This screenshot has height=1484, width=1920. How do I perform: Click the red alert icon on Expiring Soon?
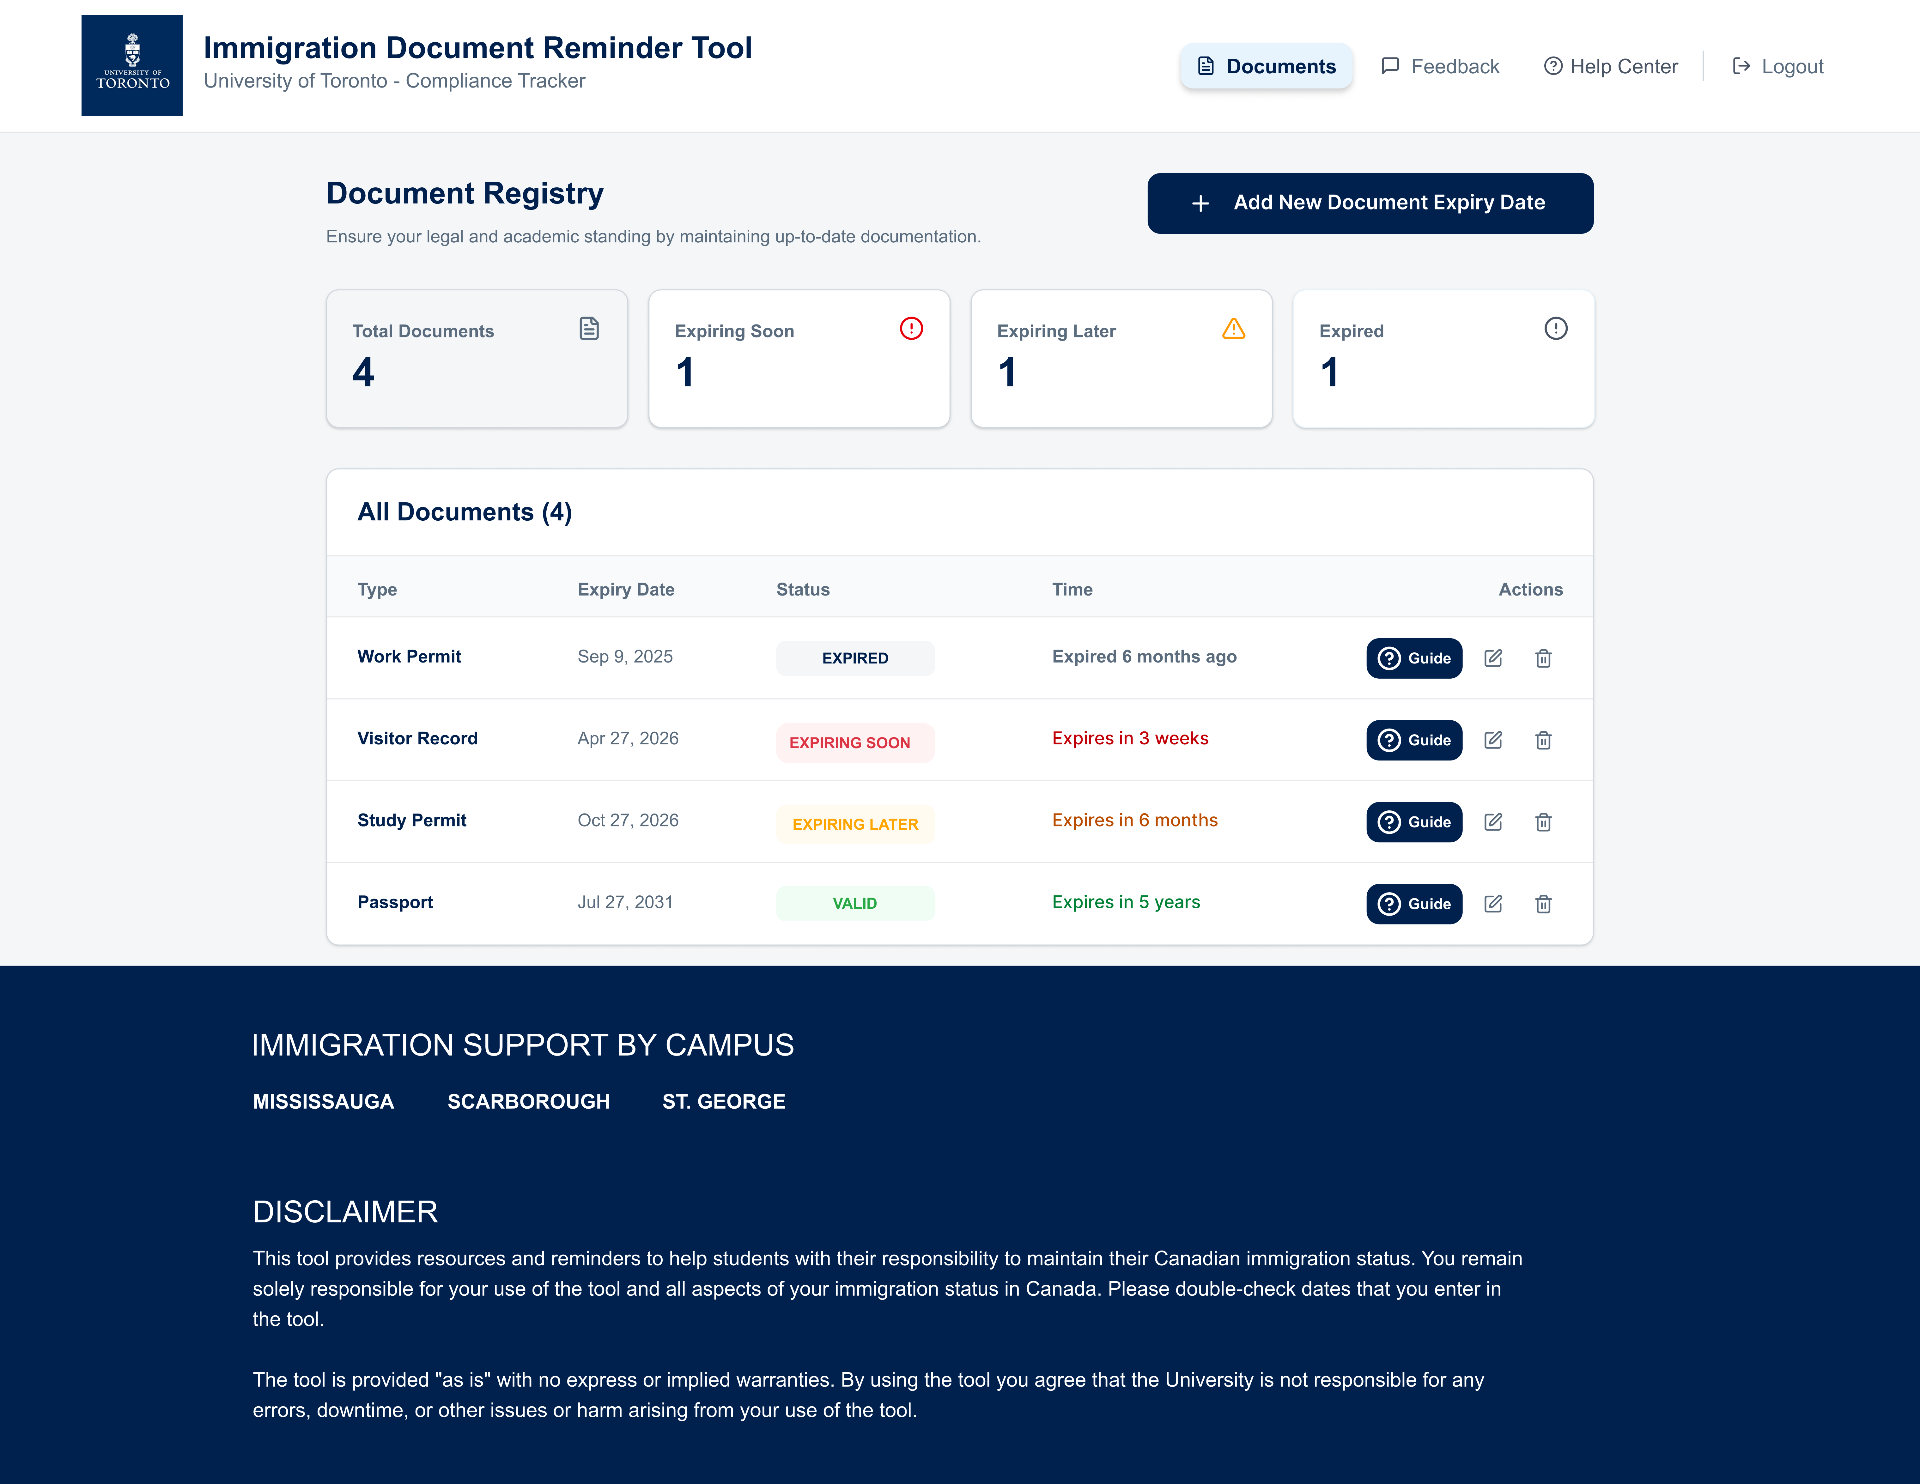click(x=911, y=328)
